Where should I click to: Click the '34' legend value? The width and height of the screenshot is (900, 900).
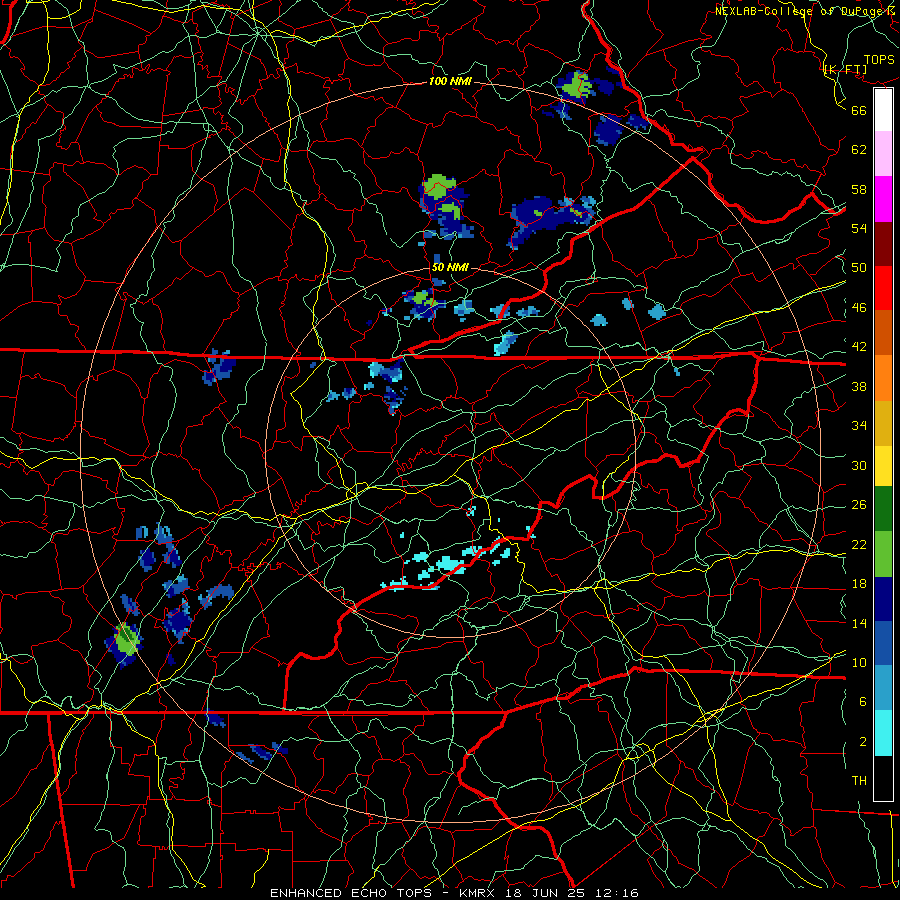pos(859,426)
